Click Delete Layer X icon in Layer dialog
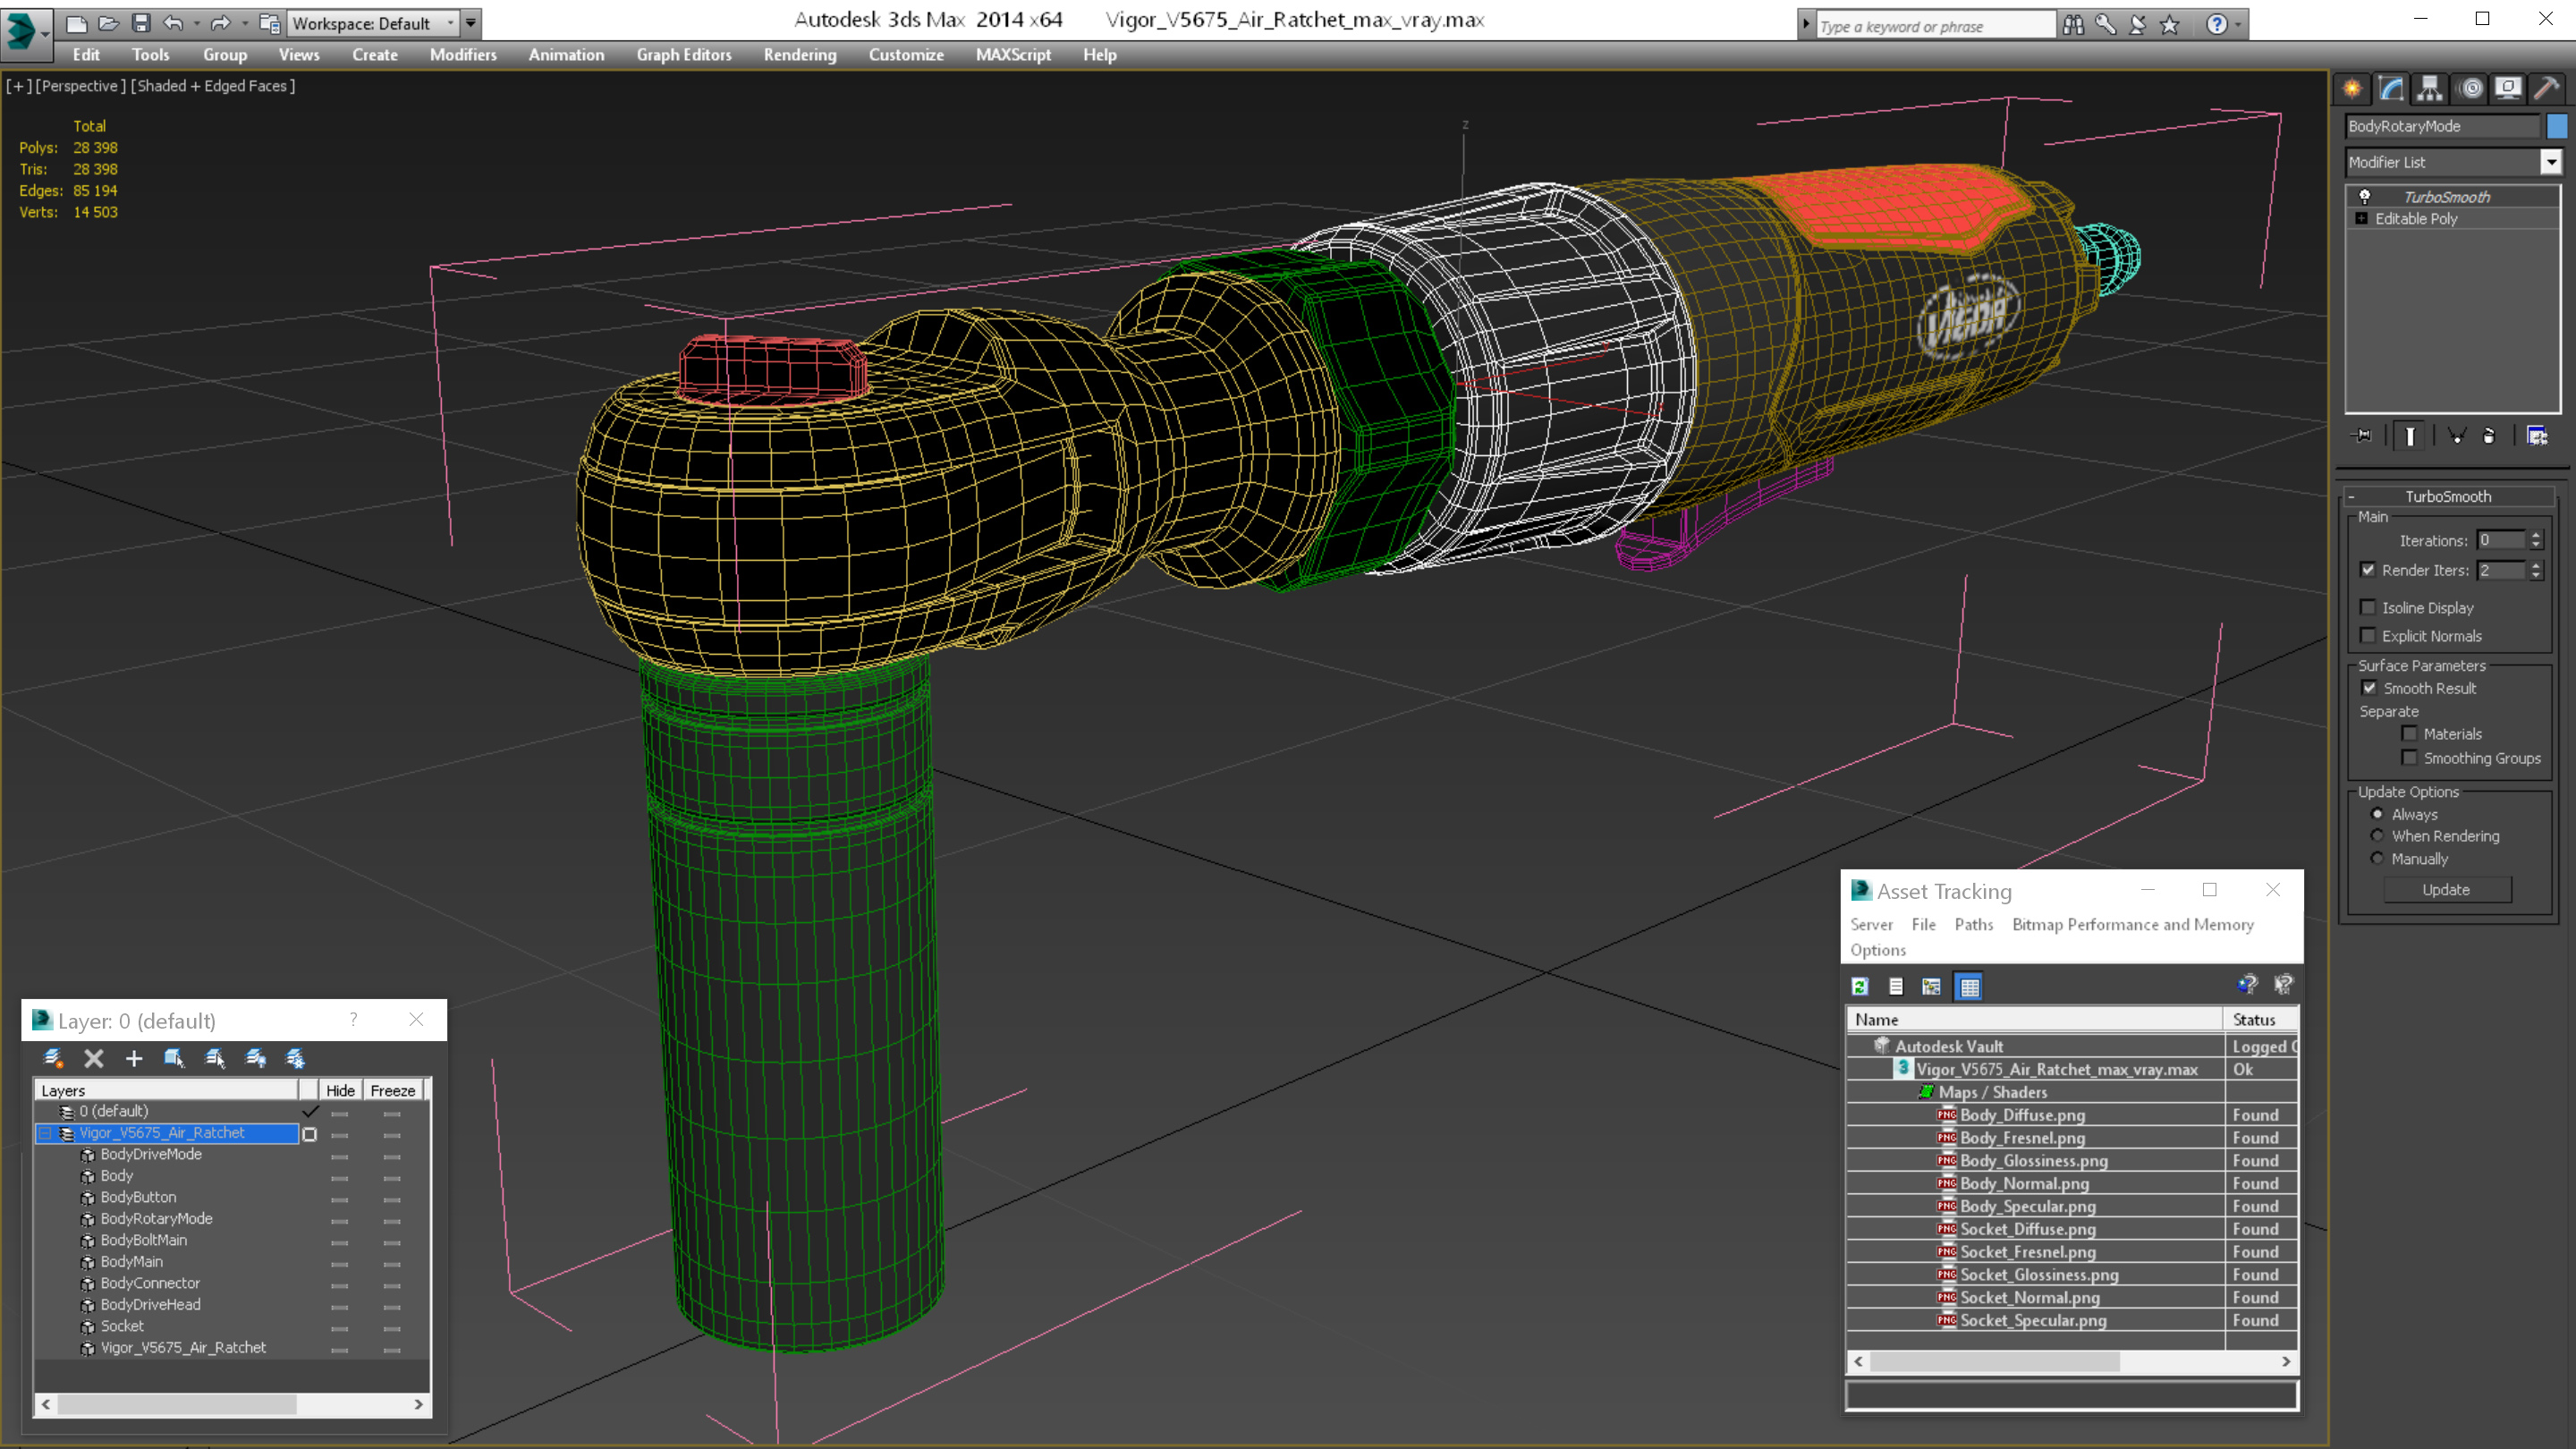 (x=94, y=1058)
